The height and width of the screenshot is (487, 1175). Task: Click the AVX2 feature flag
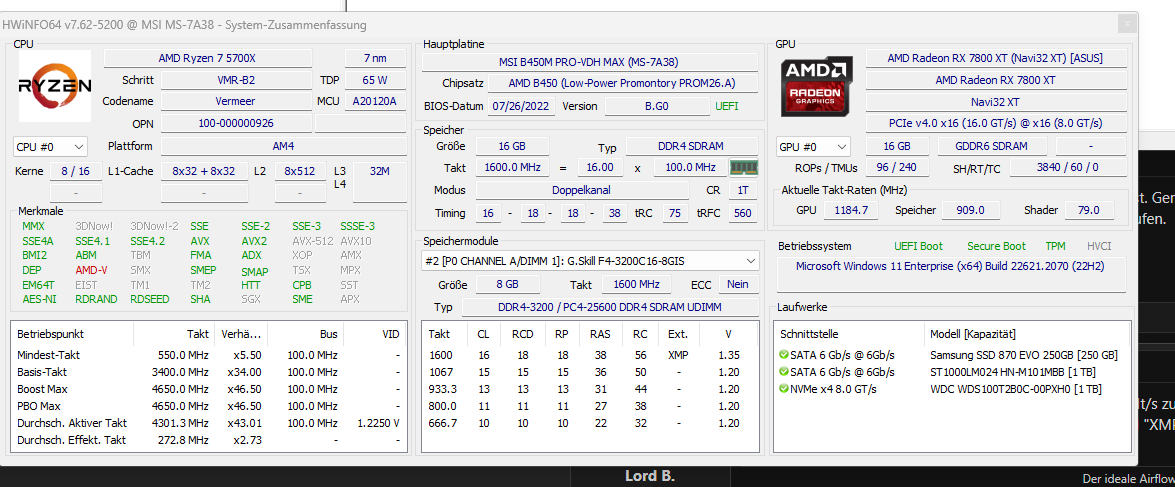254,241
